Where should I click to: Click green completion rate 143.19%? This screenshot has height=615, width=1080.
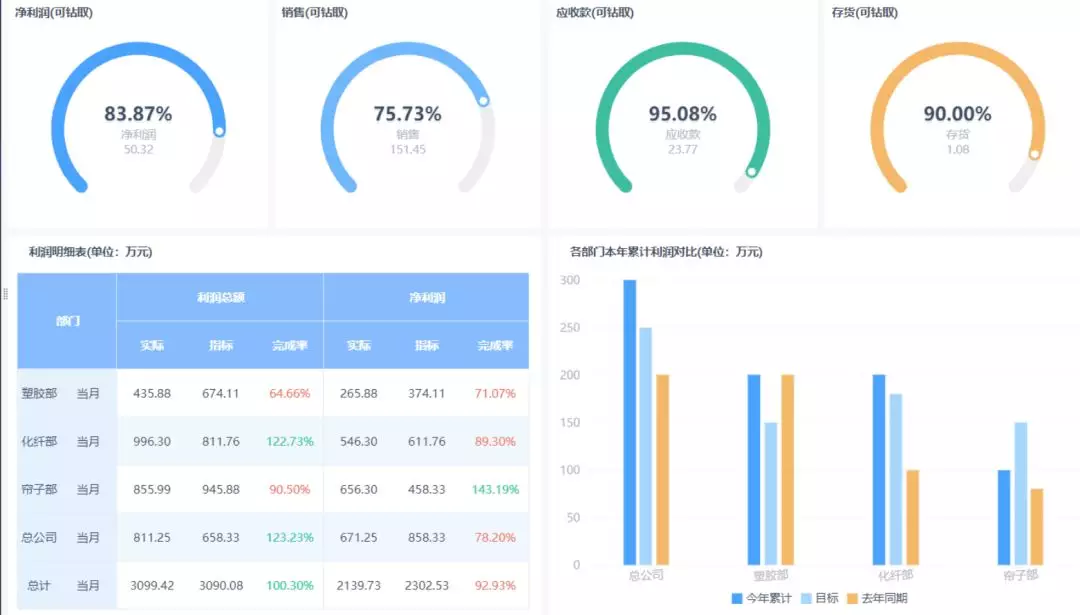pos(495,490)
